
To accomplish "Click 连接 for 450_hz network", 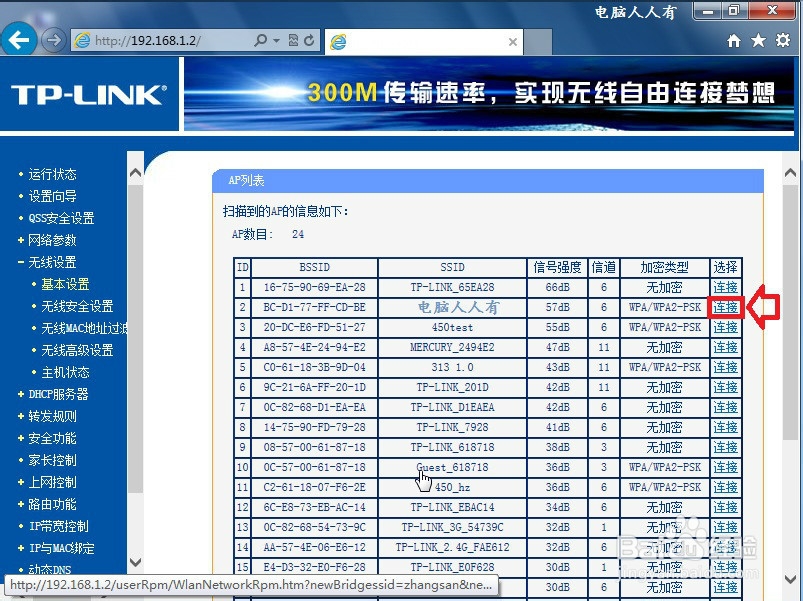I will (725, 487).
